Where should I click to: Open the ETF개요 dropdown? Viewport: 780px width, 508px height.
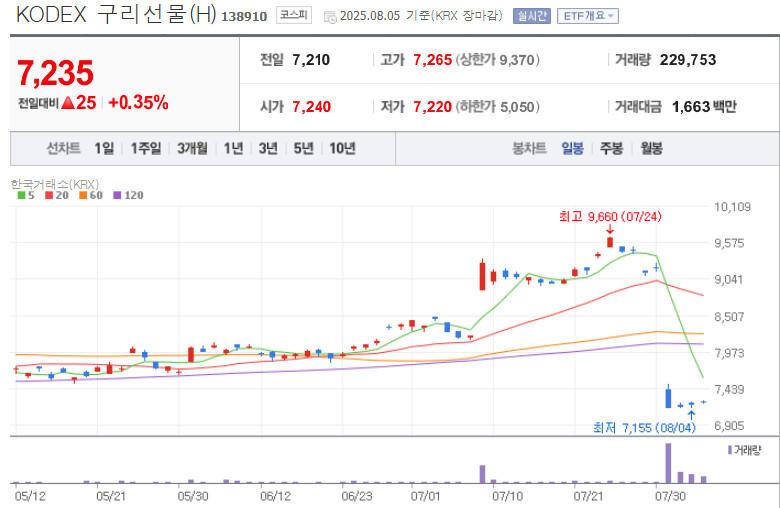pyautogui.click(x=587, y=16)
